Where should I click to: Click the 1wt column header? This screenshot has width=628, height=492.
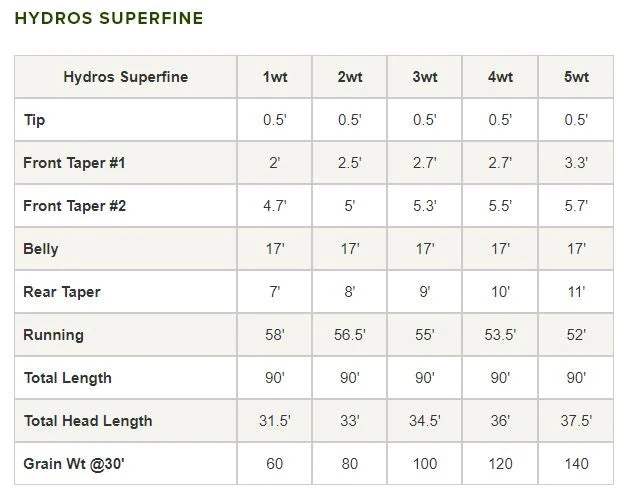(274, 77)
